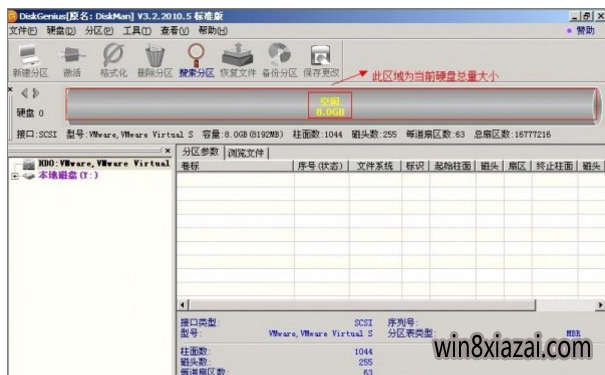Select the 8.0GB free space disk bar
The width and height of the screenshot is (605, 375).
tap(330, 105)
